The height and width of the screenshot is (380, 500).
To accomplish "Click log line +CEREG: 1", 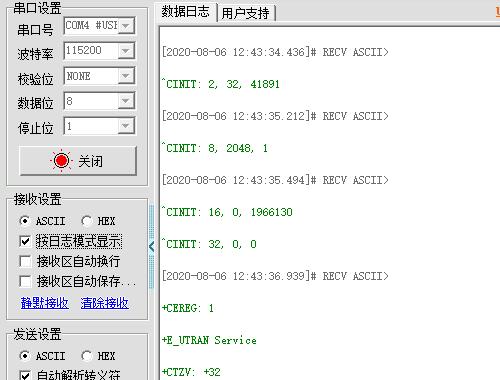I will (x=188, y=308).
